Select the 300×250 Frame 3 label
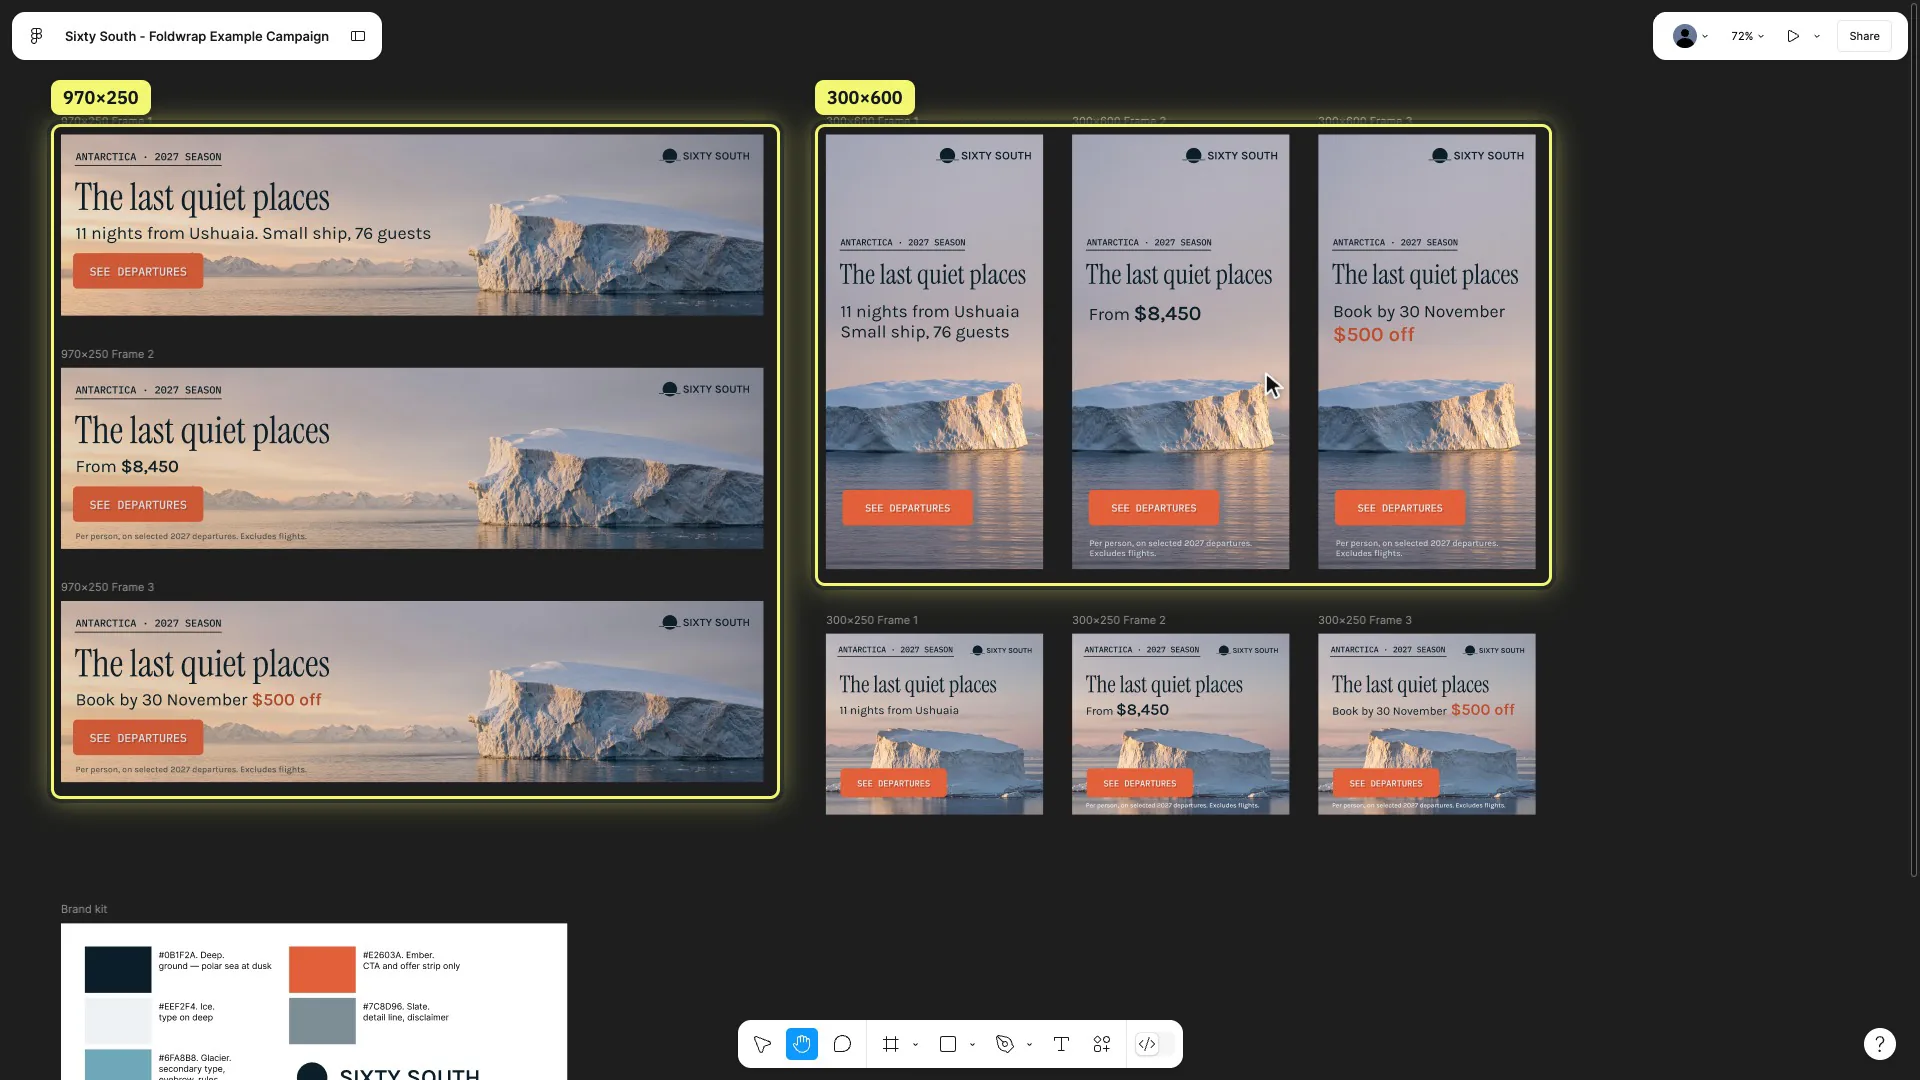This screenshot has width=1920, height=1080. point(1365,620)
